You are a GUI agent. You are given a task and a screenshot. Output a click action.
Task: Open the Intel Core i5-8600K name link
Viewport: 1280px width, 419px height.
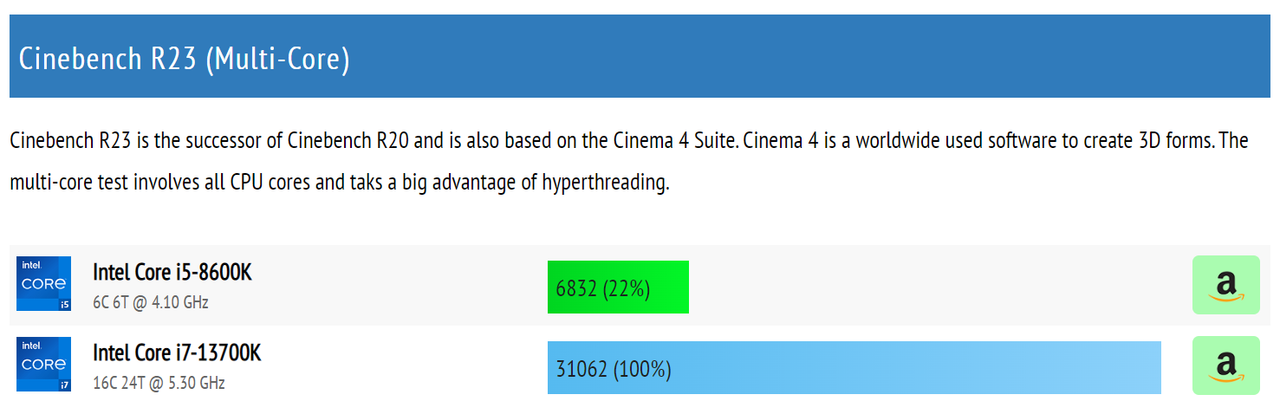coord(170,272)
